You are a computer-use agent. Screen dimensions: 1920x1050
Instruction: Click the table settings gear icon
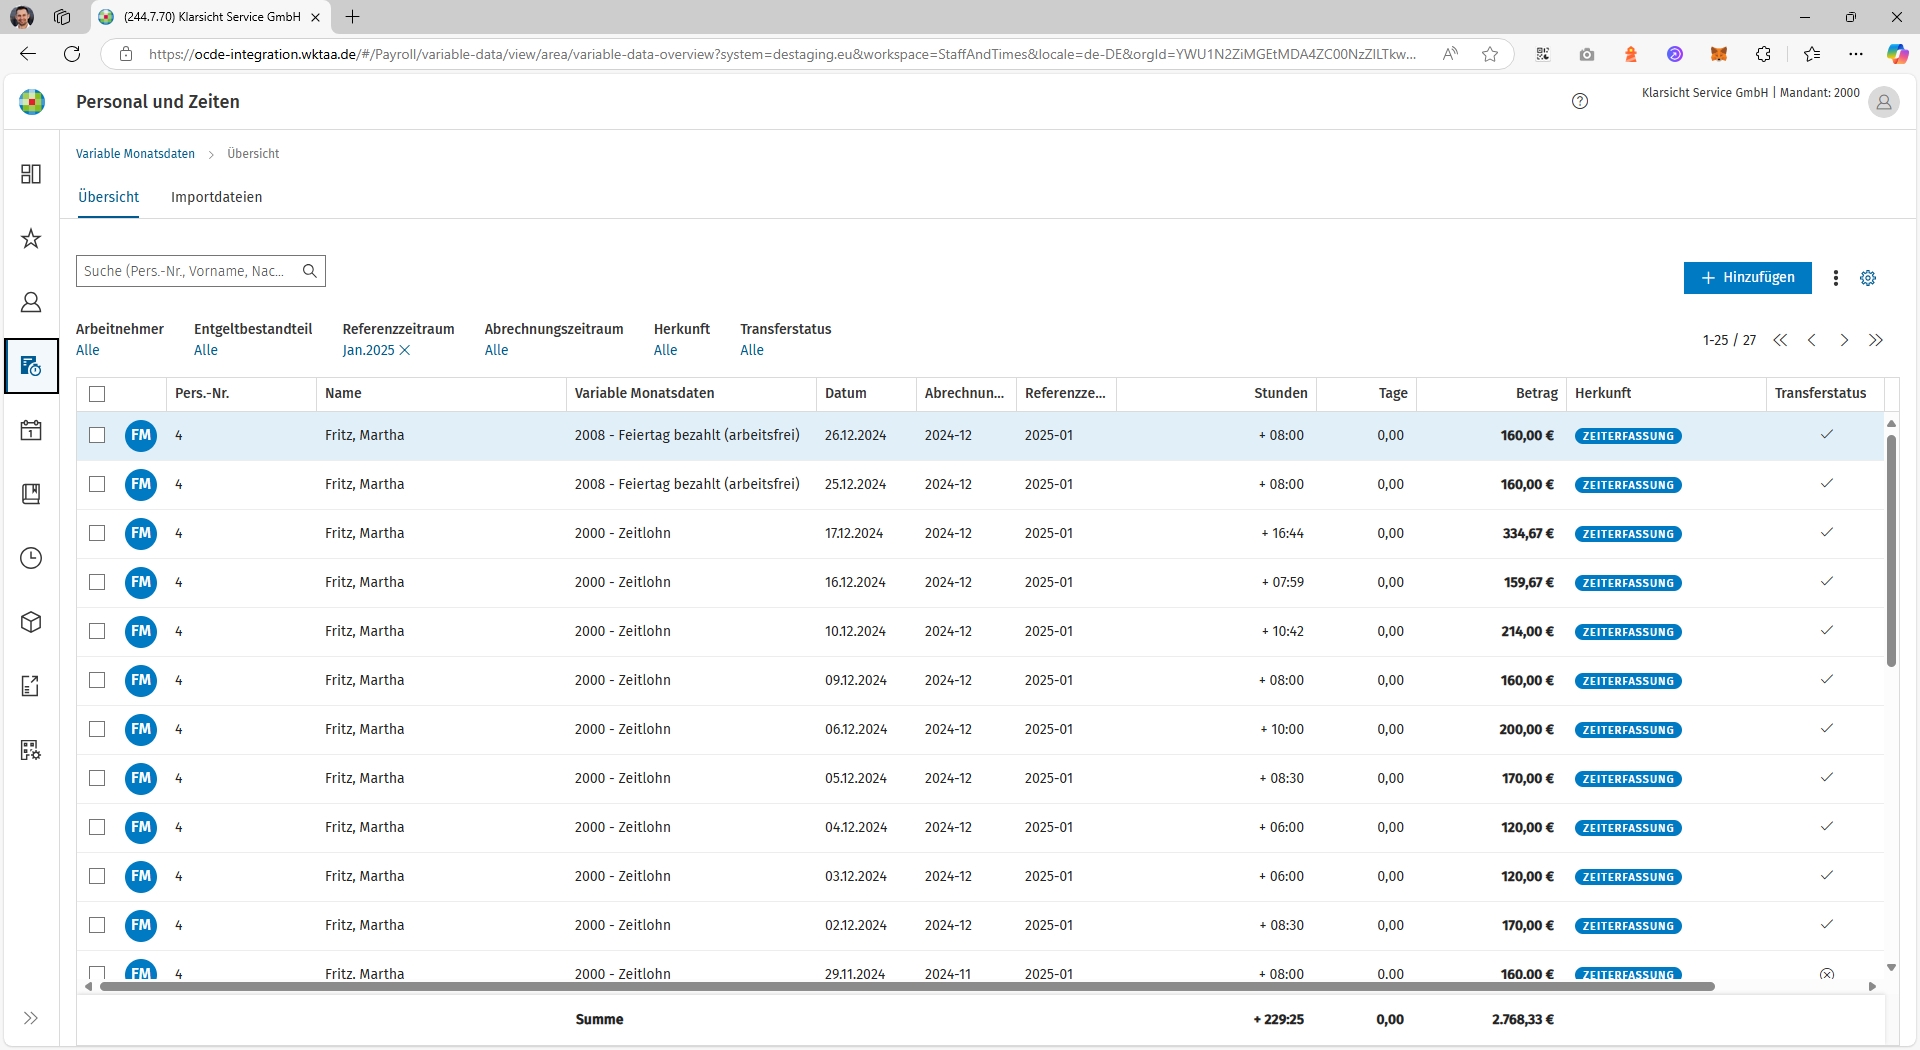pos(1867,278)
